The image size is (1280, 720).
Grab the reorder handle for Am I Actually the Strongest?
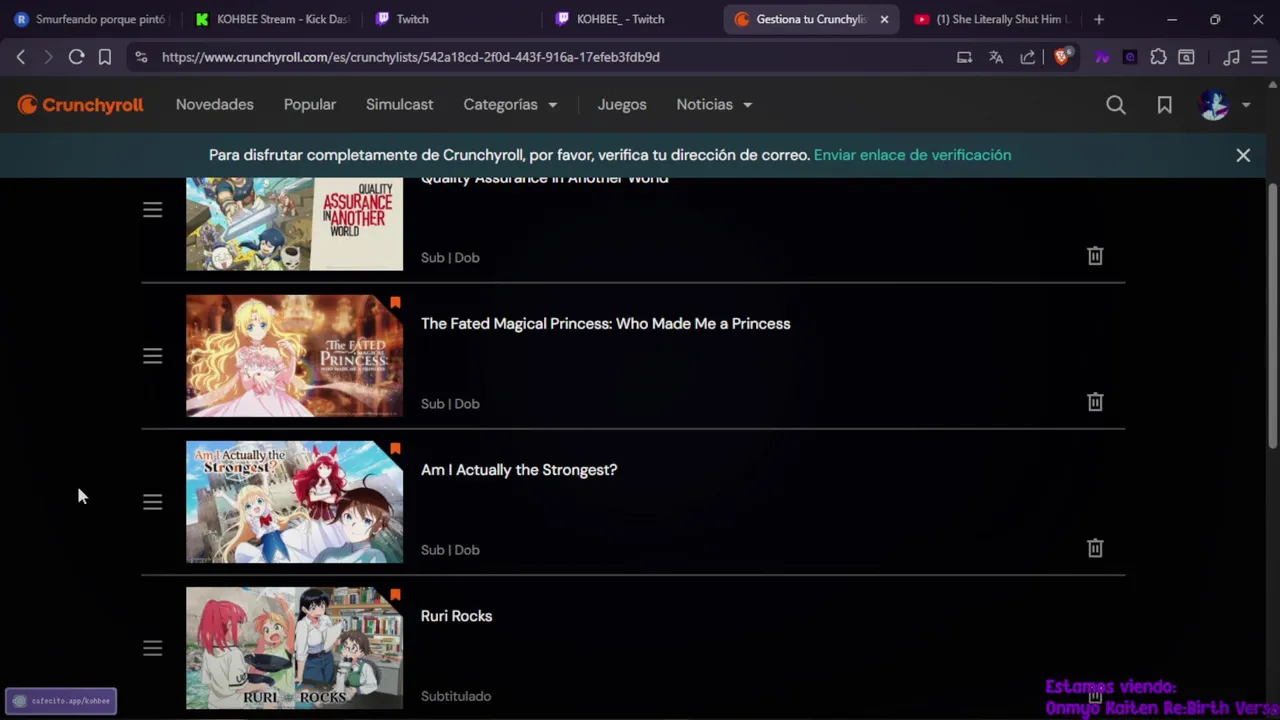pyautogui.click(x=152, y=502)
